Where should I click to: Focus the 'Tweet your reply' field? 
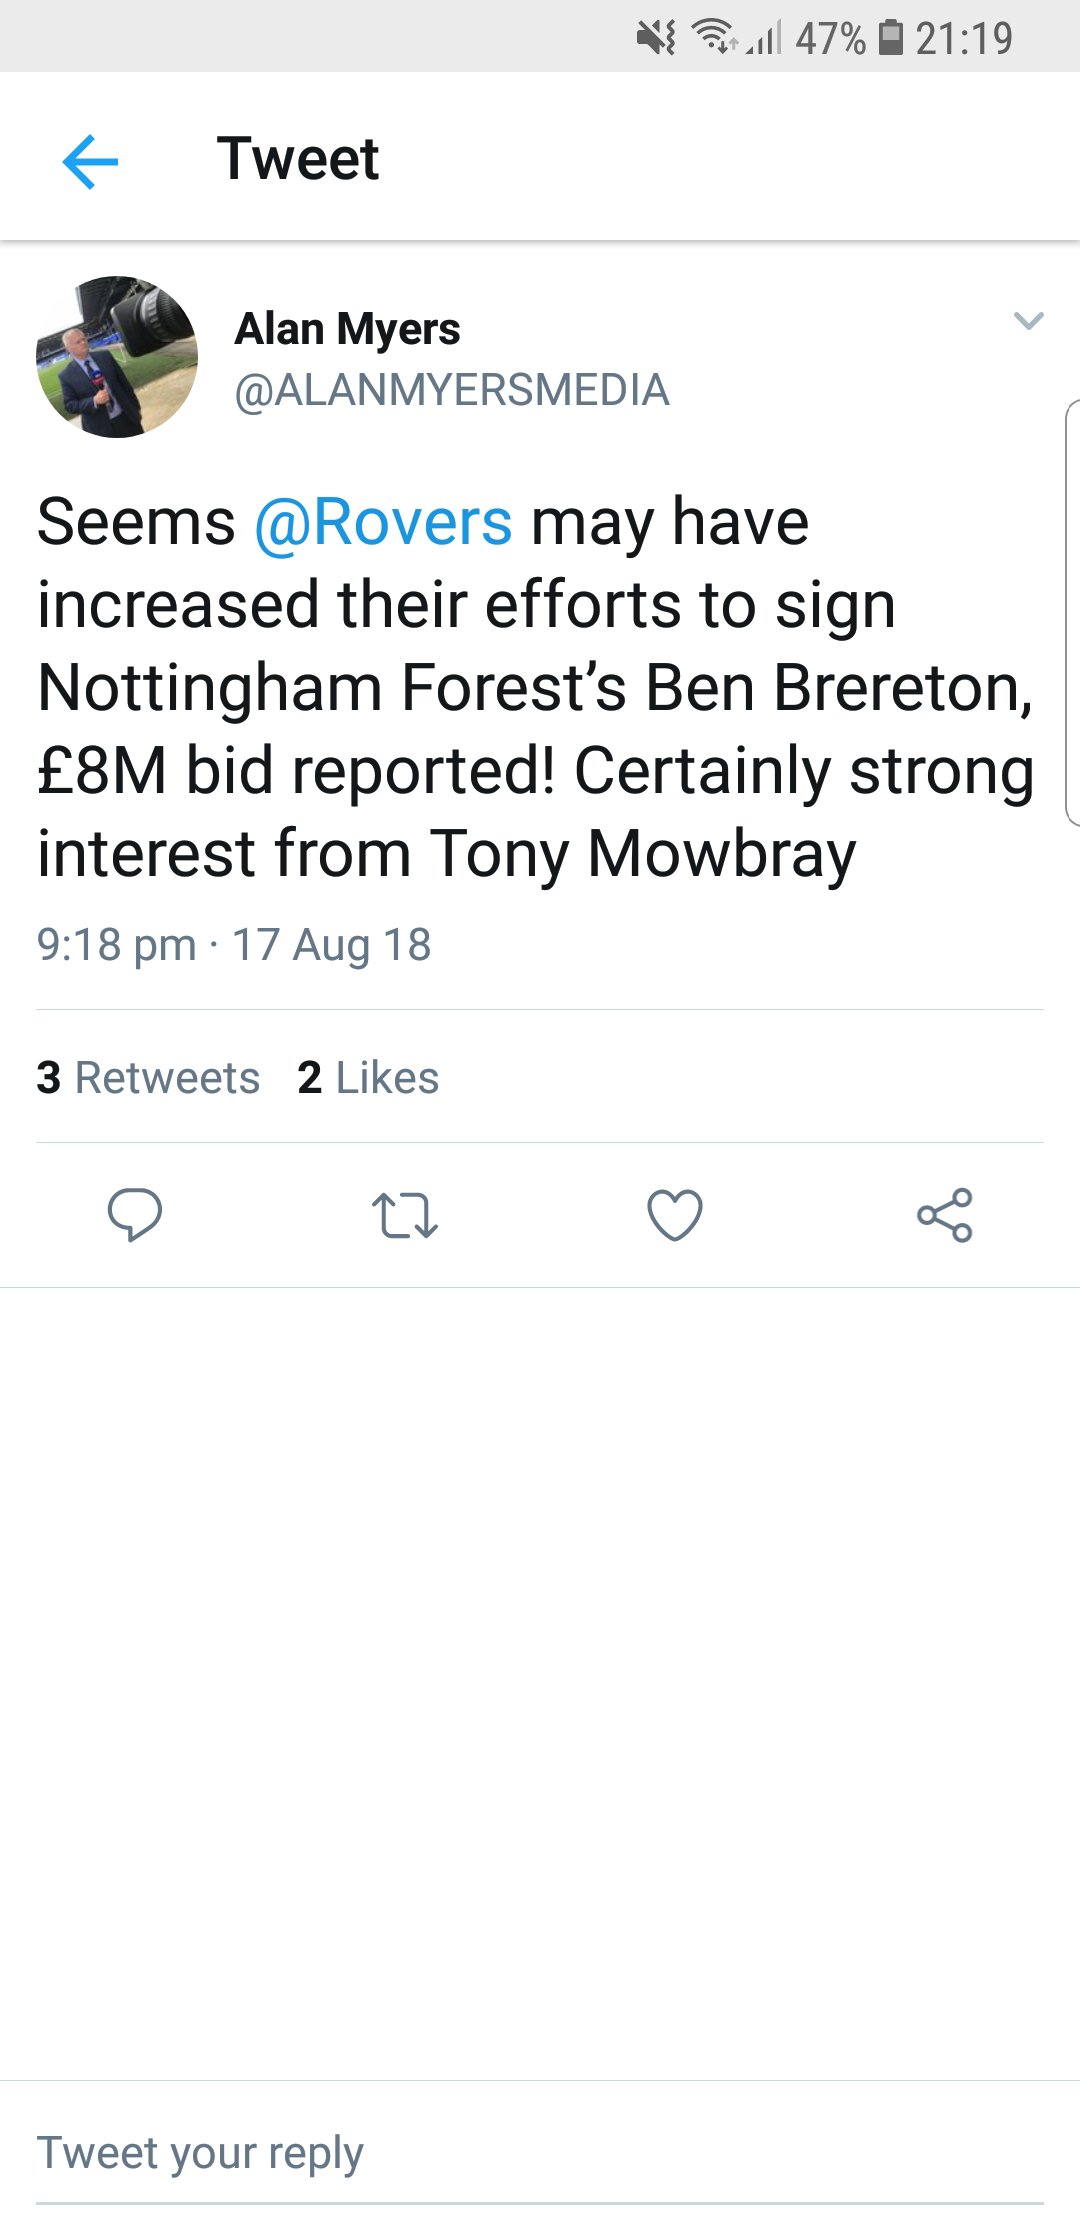pyautogui.click(x=540, y=2153)
